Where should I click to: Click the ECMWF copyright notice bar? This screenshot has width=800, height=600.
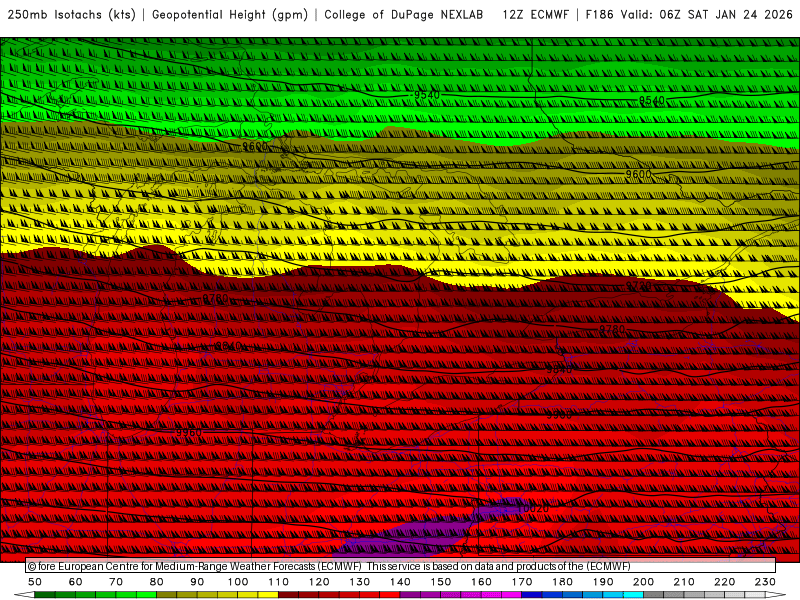tap(401, 566)
